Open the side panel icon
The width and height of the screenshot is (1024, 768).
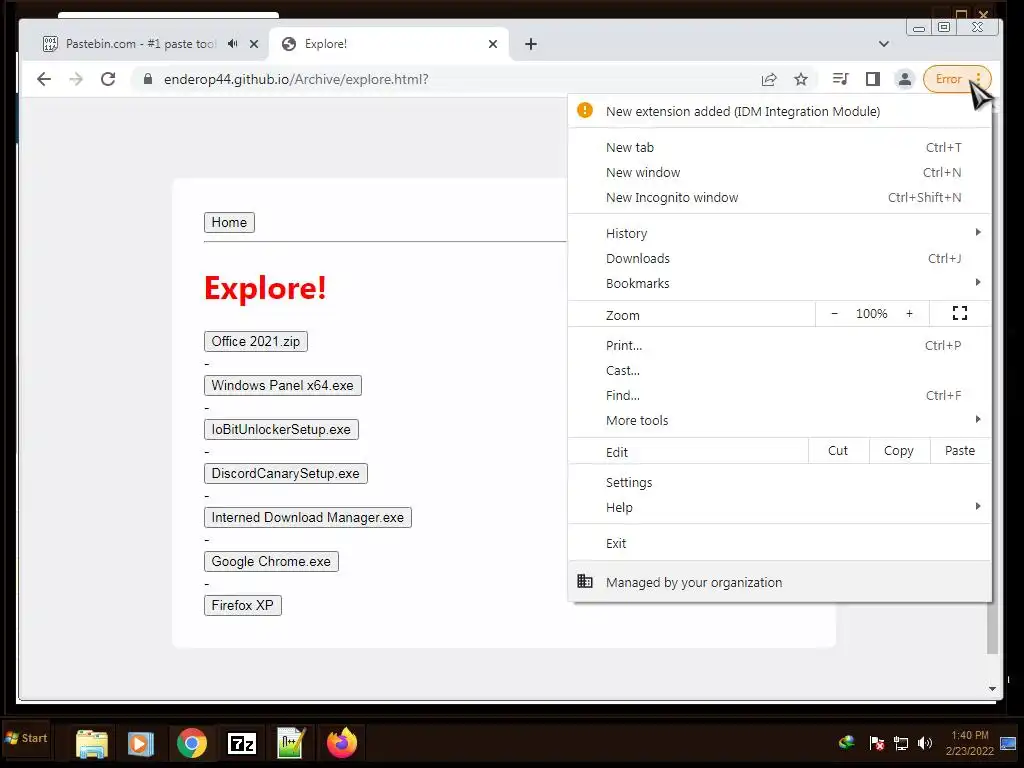coord(872,79)
